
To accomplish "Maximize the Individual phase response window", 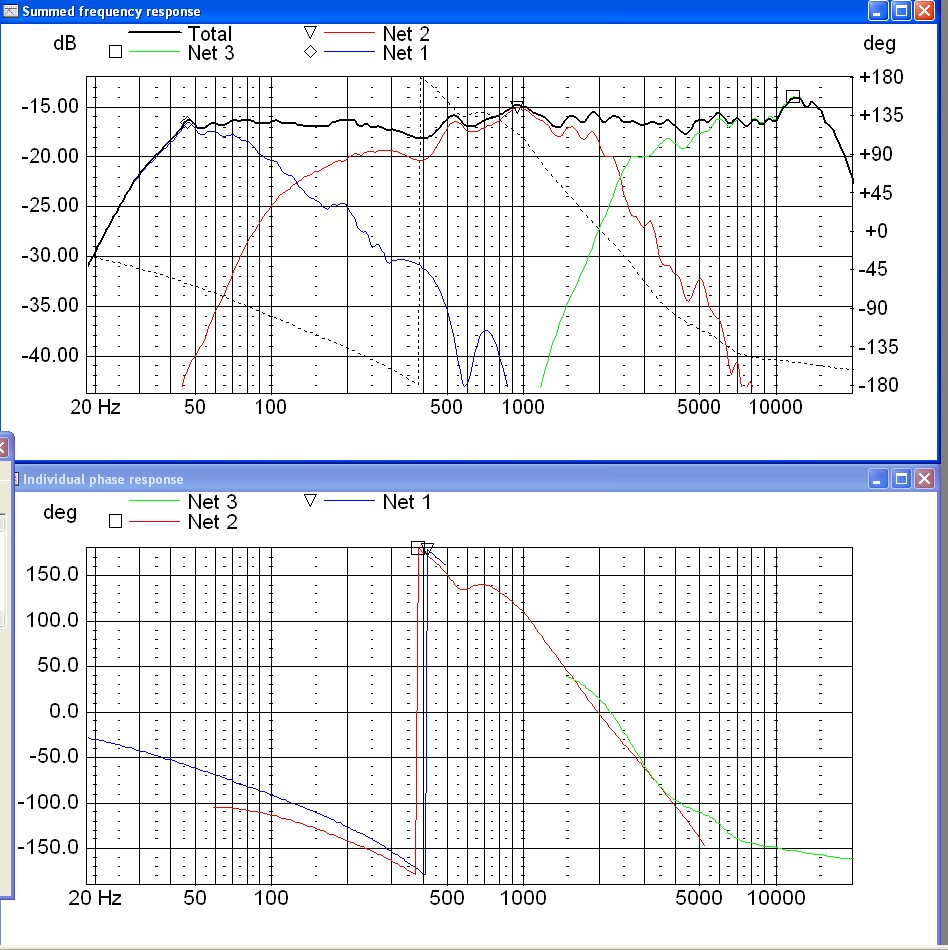I will coord(901,479).
